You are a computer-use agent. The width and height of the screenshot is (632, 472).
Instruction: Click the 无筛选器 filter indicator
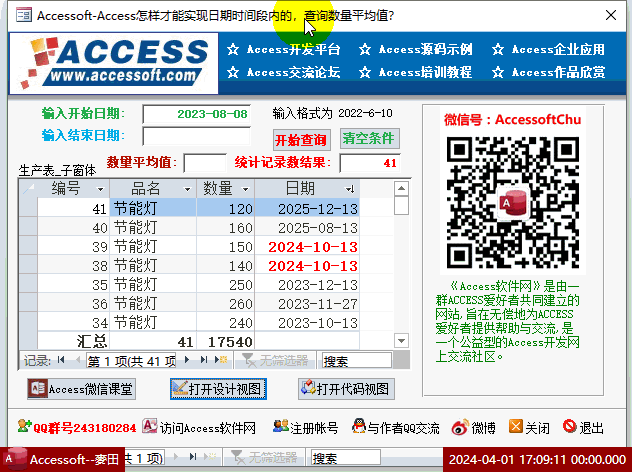(x=275, y=360)
